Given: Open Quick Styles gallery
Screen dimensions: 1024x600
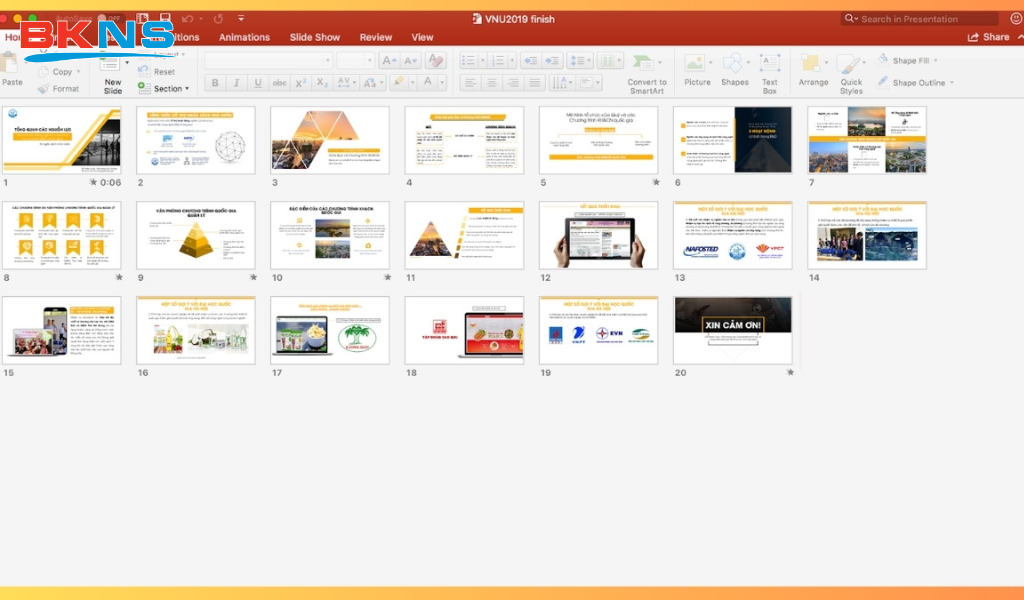Looking at the screenshot, I should [851, 74].
